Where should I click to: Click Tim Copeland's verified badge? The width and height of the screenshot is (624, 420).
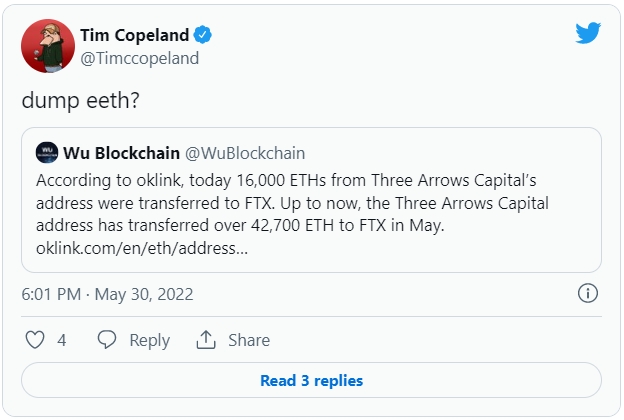[x=203, y=35]
